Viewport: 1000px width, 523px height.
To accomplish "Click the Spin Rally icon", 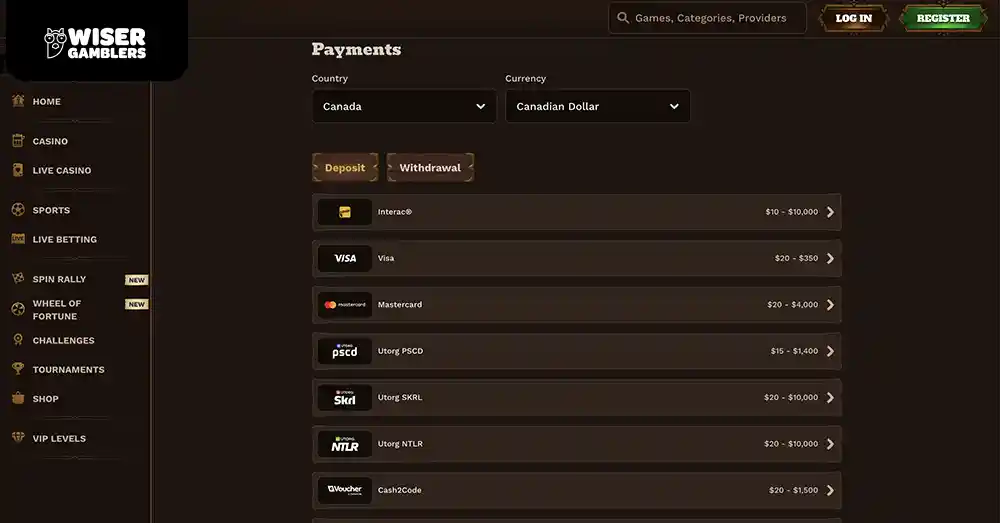I will [x=18, y=278].
